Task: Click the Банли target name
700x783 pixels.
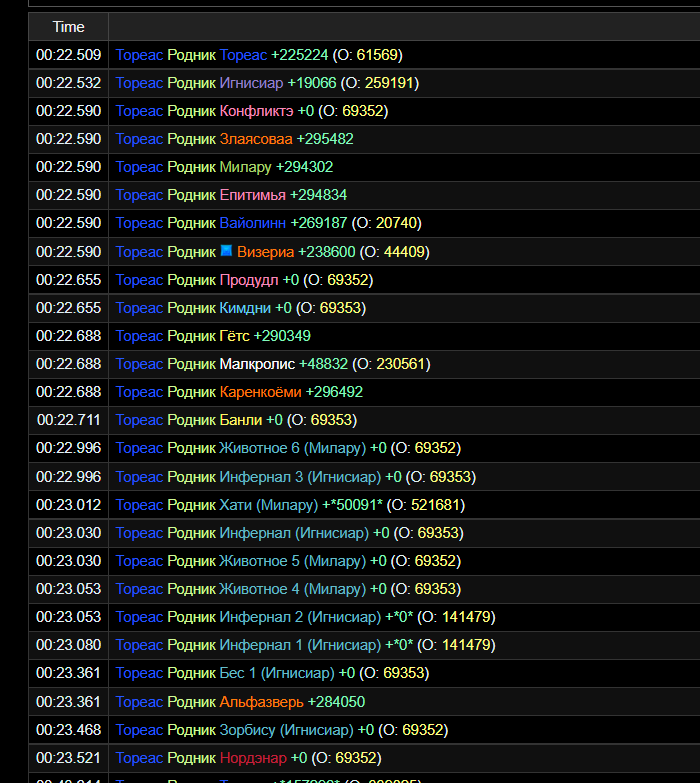Action: pyautogui.click(x=241, y=420)
